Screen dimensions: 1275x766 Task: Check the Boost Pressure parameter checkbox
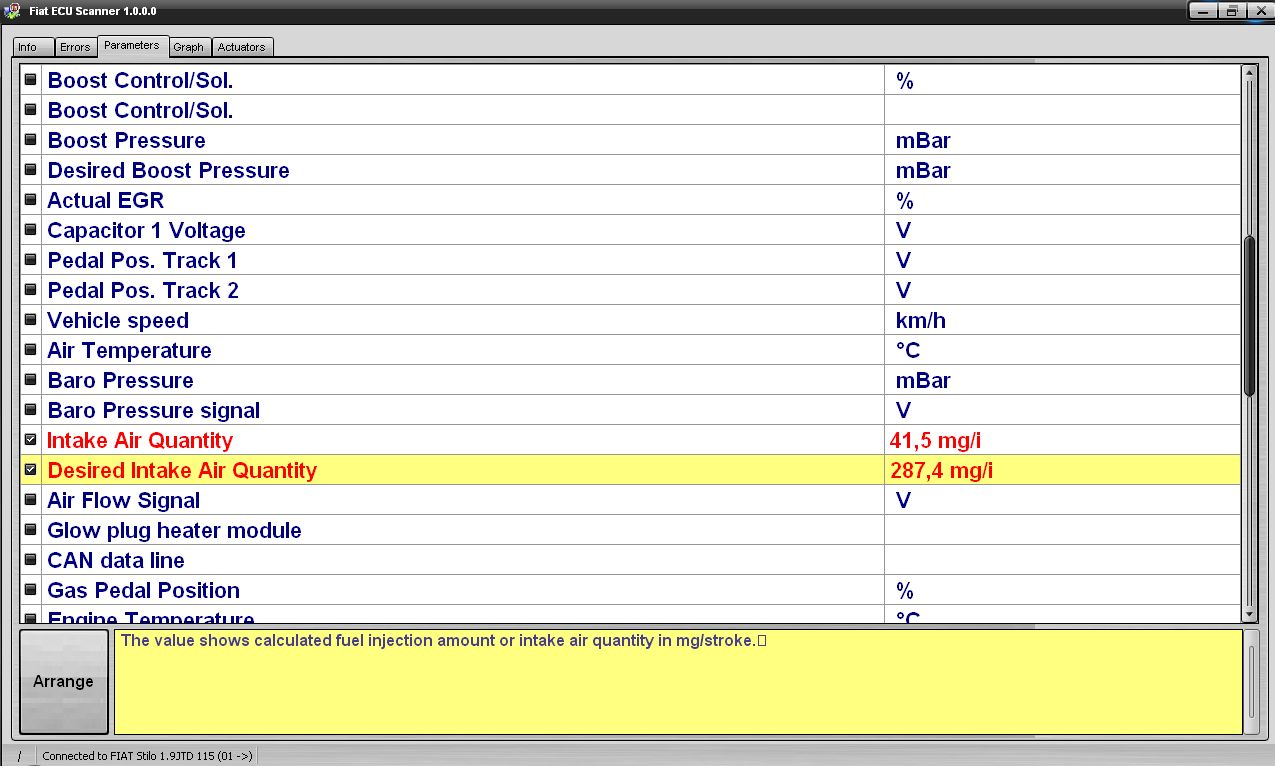click(x=30, y=139)
